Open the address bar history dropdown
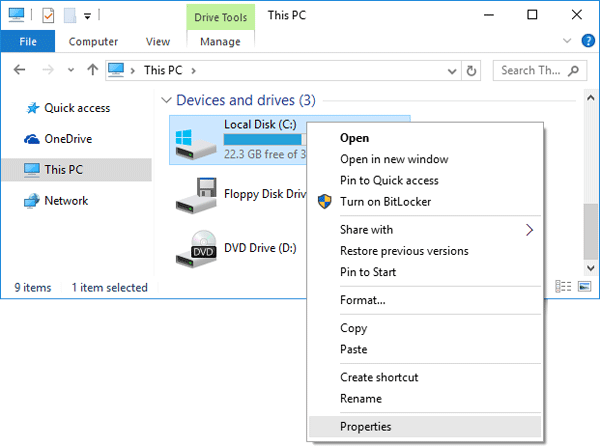600x446 pixels. coord(452,71)
